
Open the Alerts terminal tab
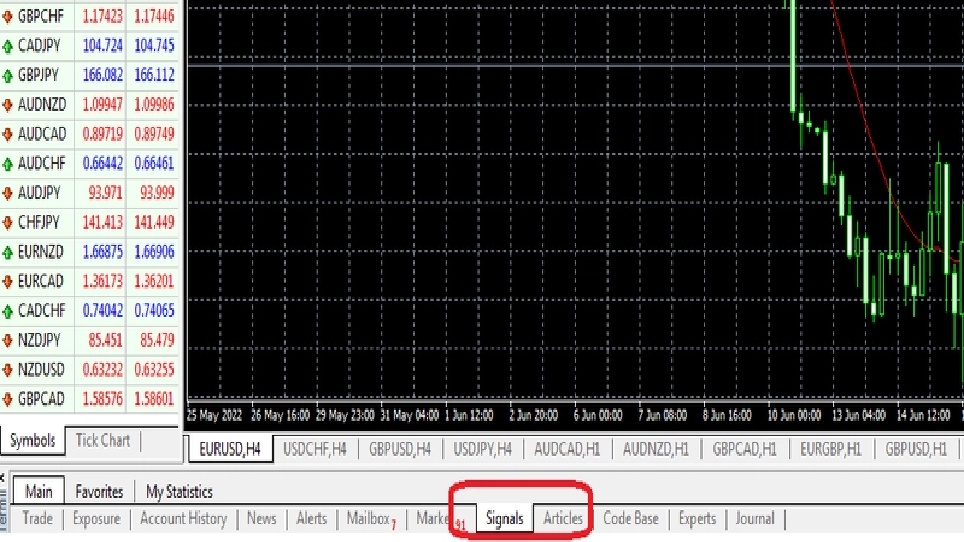[312, 519]
